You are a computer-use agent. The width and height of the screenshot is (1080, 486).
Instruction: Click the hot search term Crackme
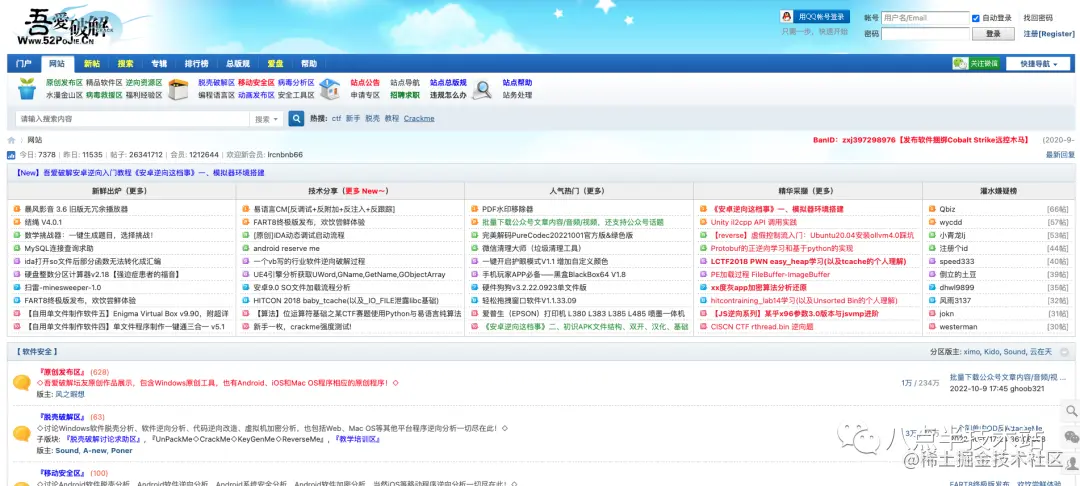419,118
